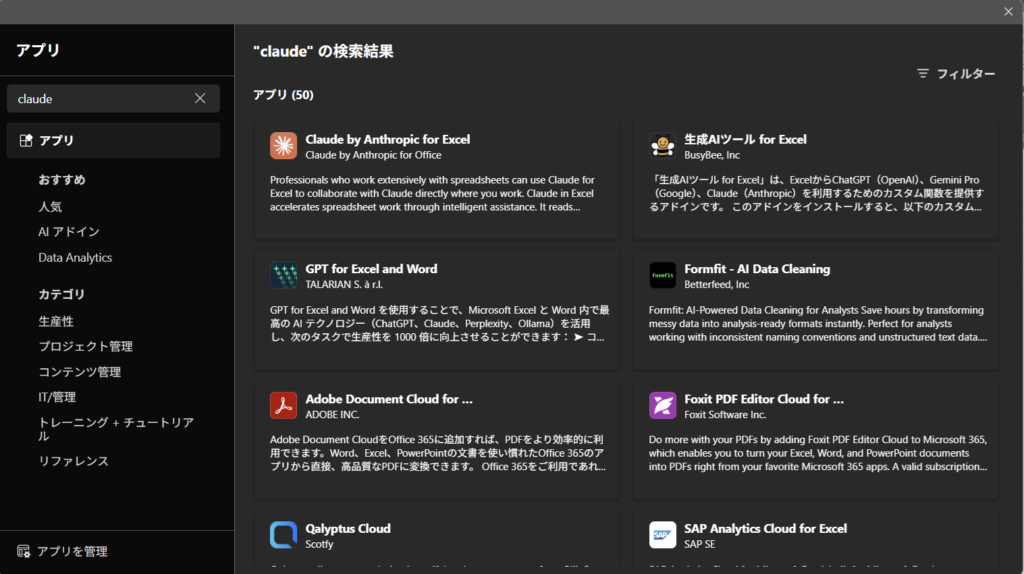Open the 人気 category
Screen dimensions: 1024x574
(x=50, y=206)
